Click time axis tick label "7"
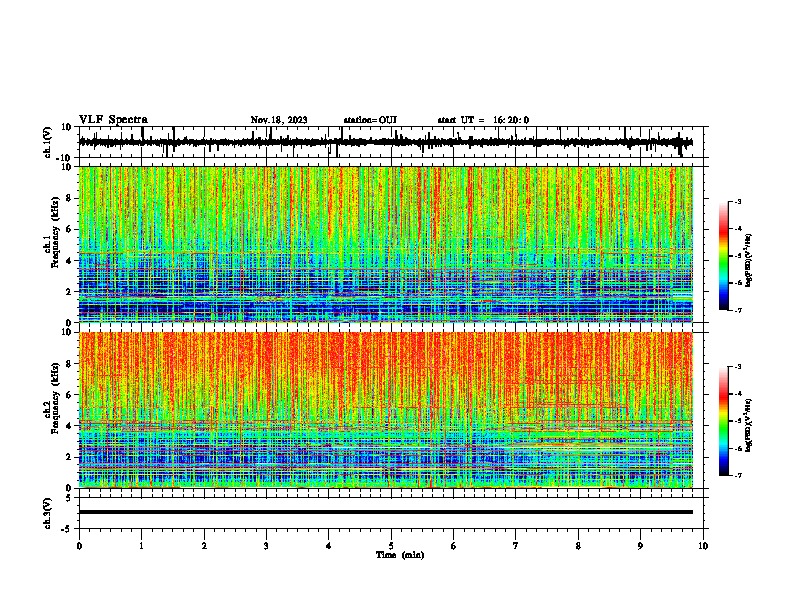The height and width of the screenshot is (612, 792). tap(516, 546)
